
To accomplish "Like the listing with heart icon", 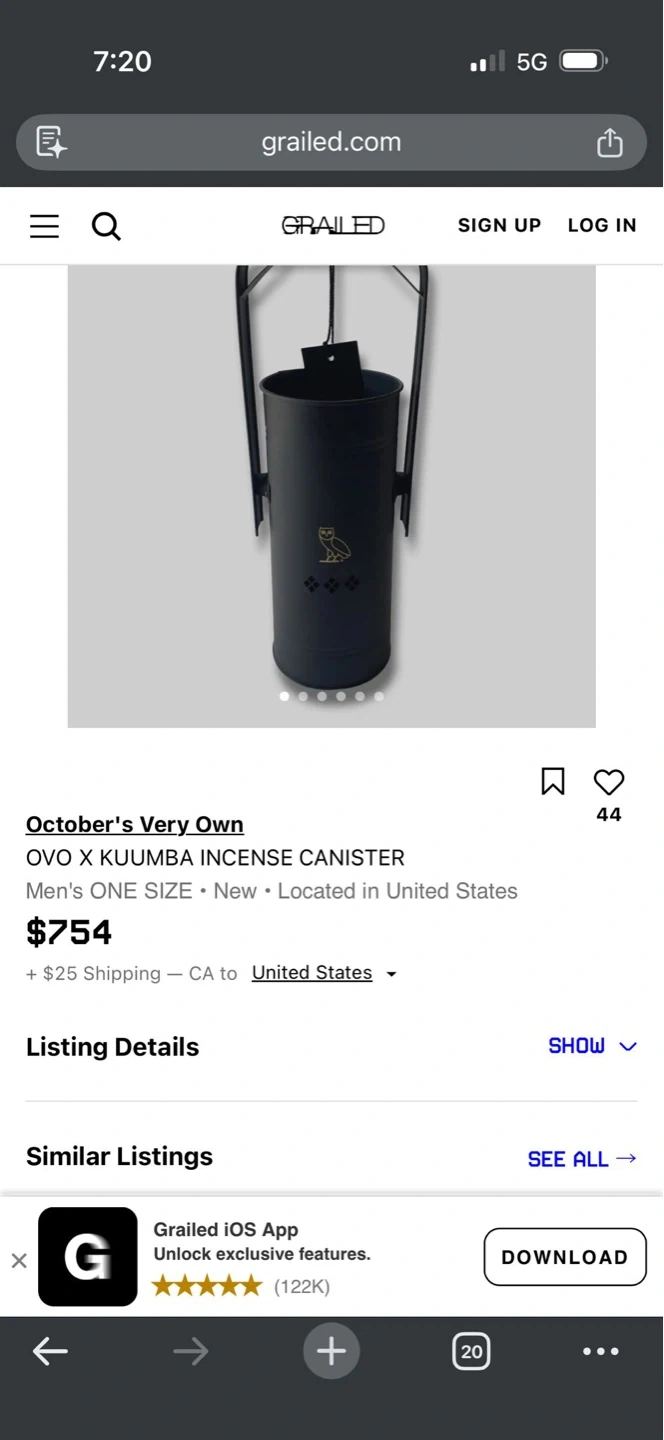I will [608, 781].
